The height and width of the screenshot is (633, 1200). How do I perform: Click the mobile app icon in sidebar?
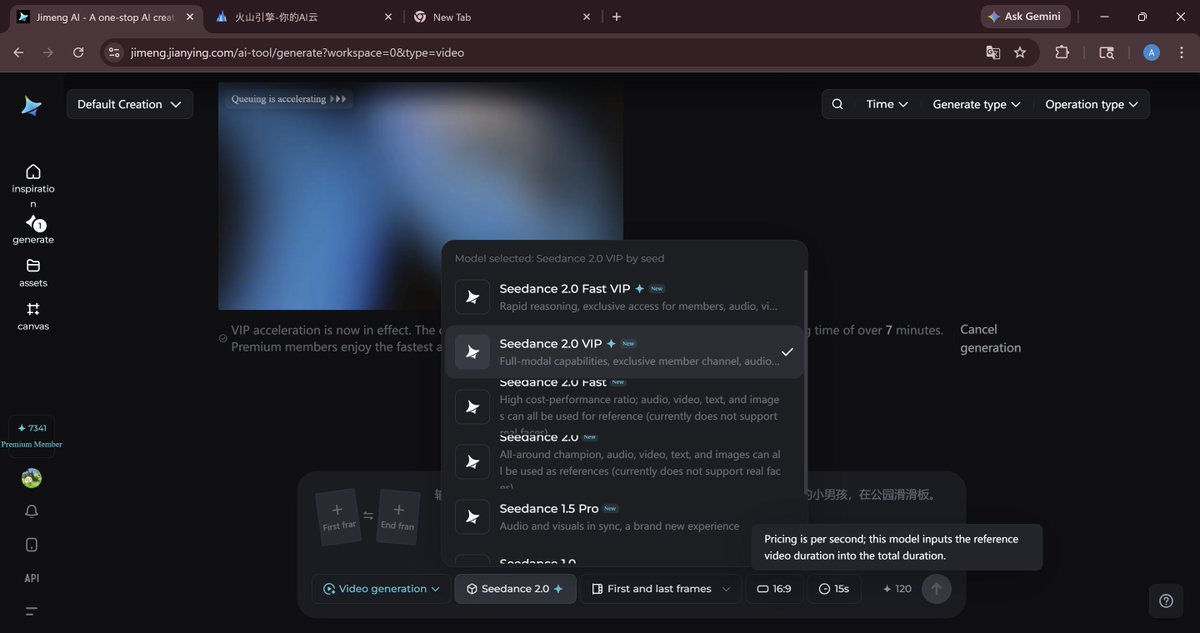point(32,545)
